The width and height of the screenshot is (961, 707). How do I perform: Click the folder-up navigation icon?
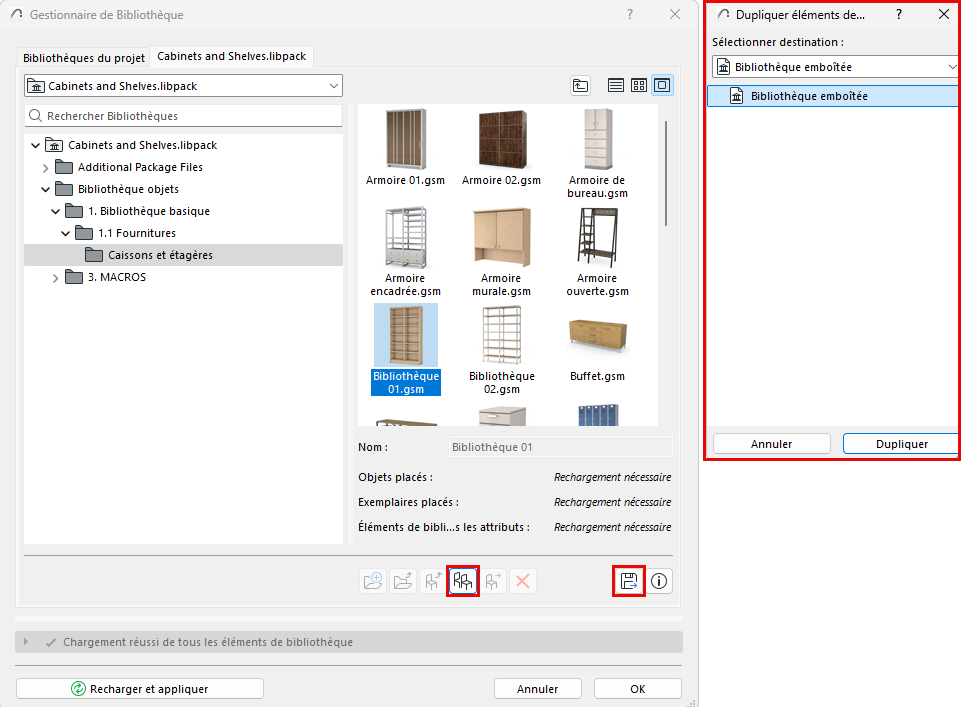[580, 86]
